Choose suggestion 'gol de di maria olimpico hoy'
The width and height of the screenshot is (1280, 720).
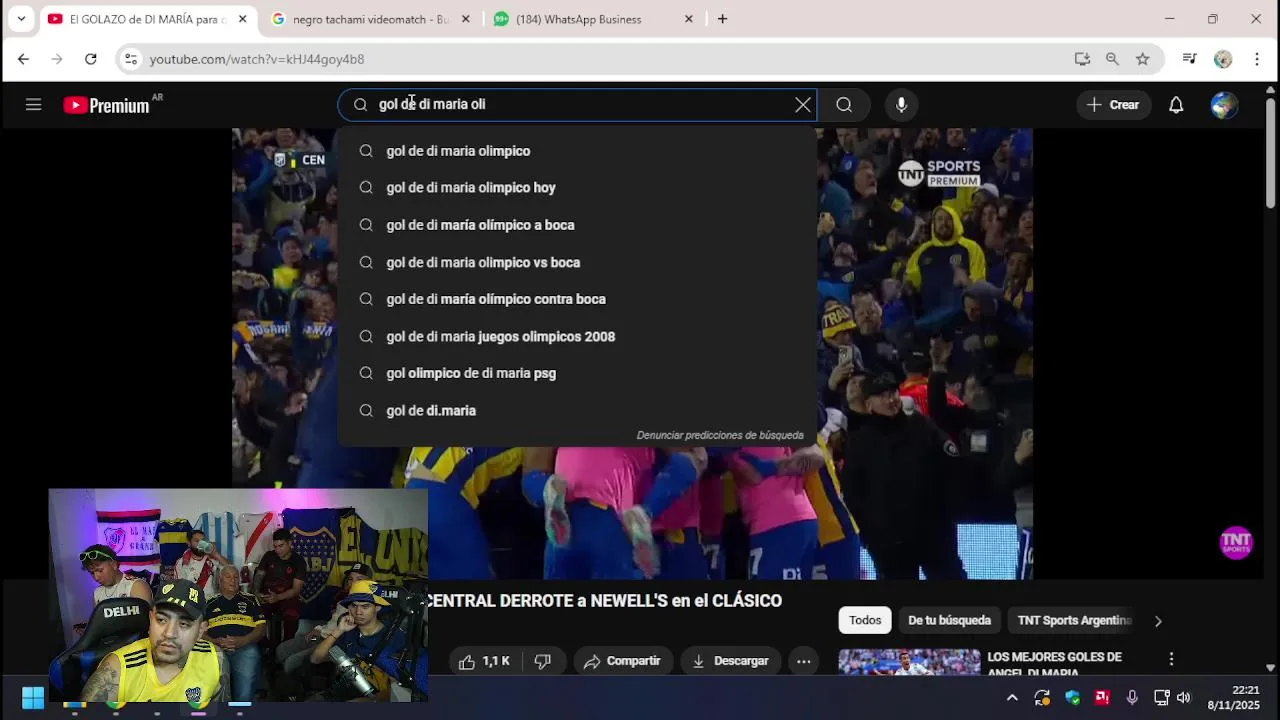576,188
